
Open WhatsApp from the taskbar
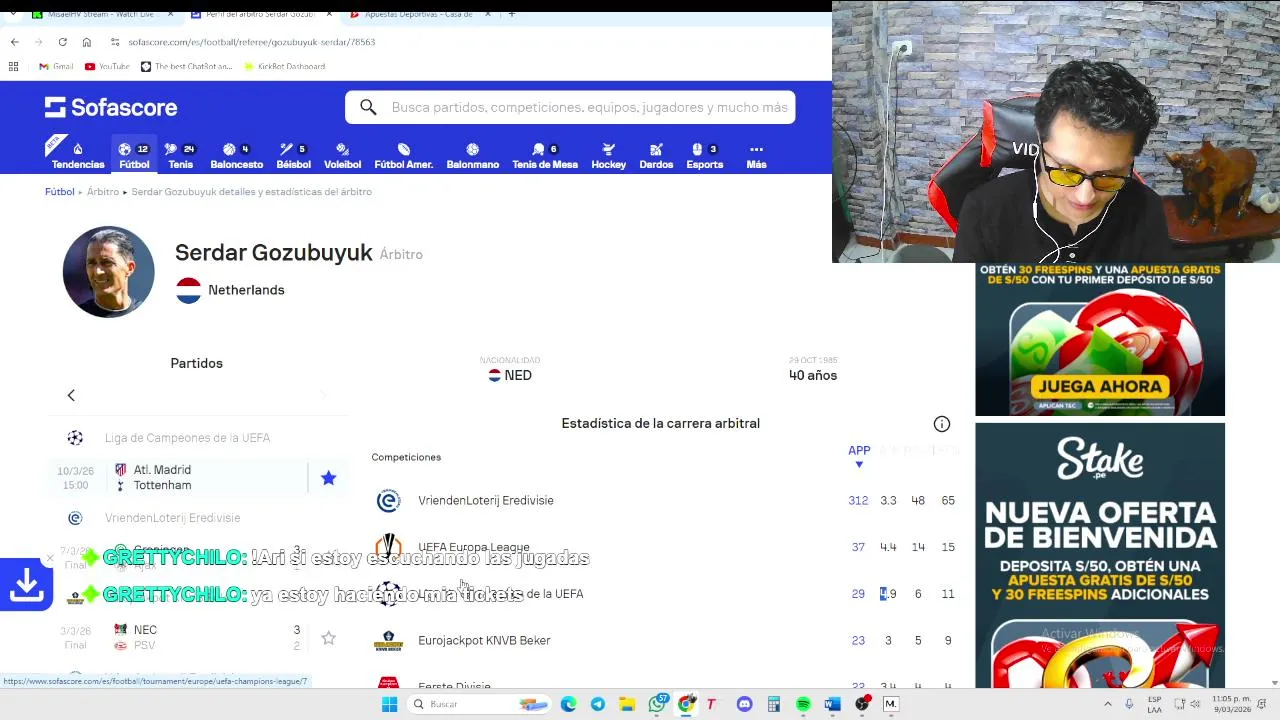point(657,704)
